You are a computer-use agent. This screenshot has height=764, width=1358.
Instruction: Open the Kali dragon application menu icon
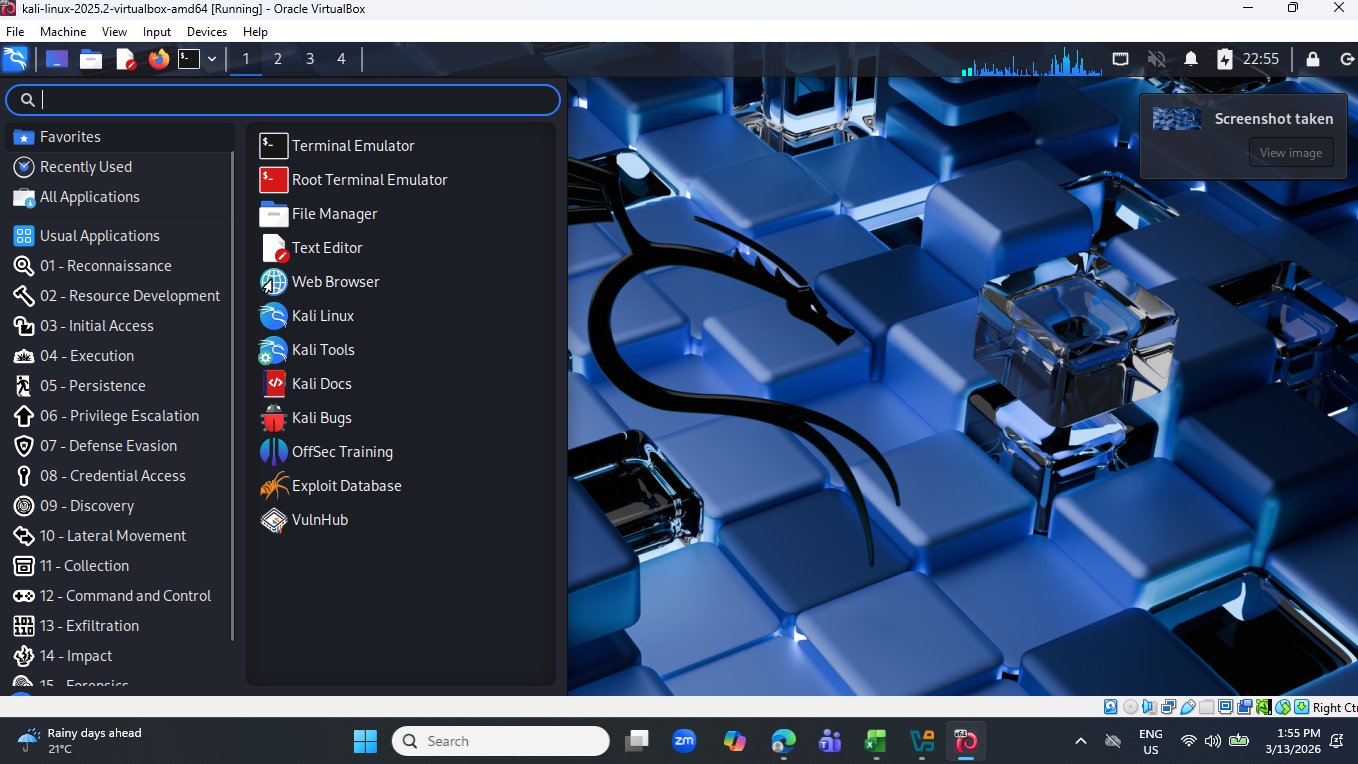16,59
